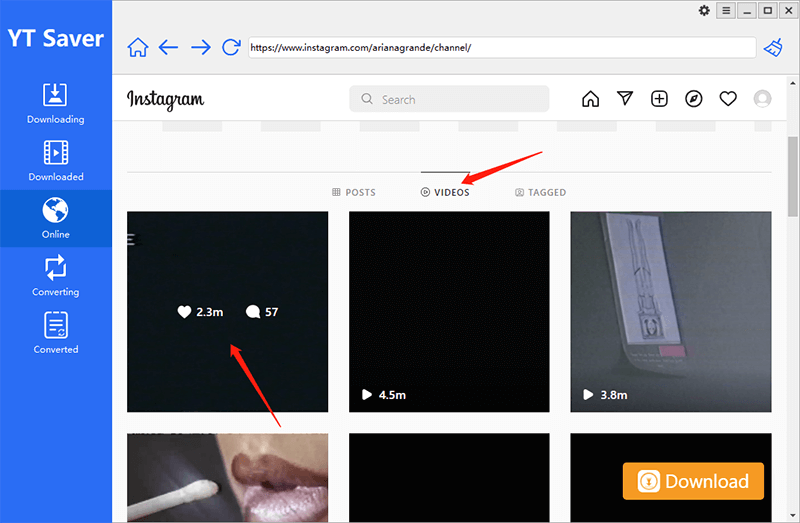Viewport: 800px width, 523px height.
Task: Create a new Instagram post
Action: 659,98
